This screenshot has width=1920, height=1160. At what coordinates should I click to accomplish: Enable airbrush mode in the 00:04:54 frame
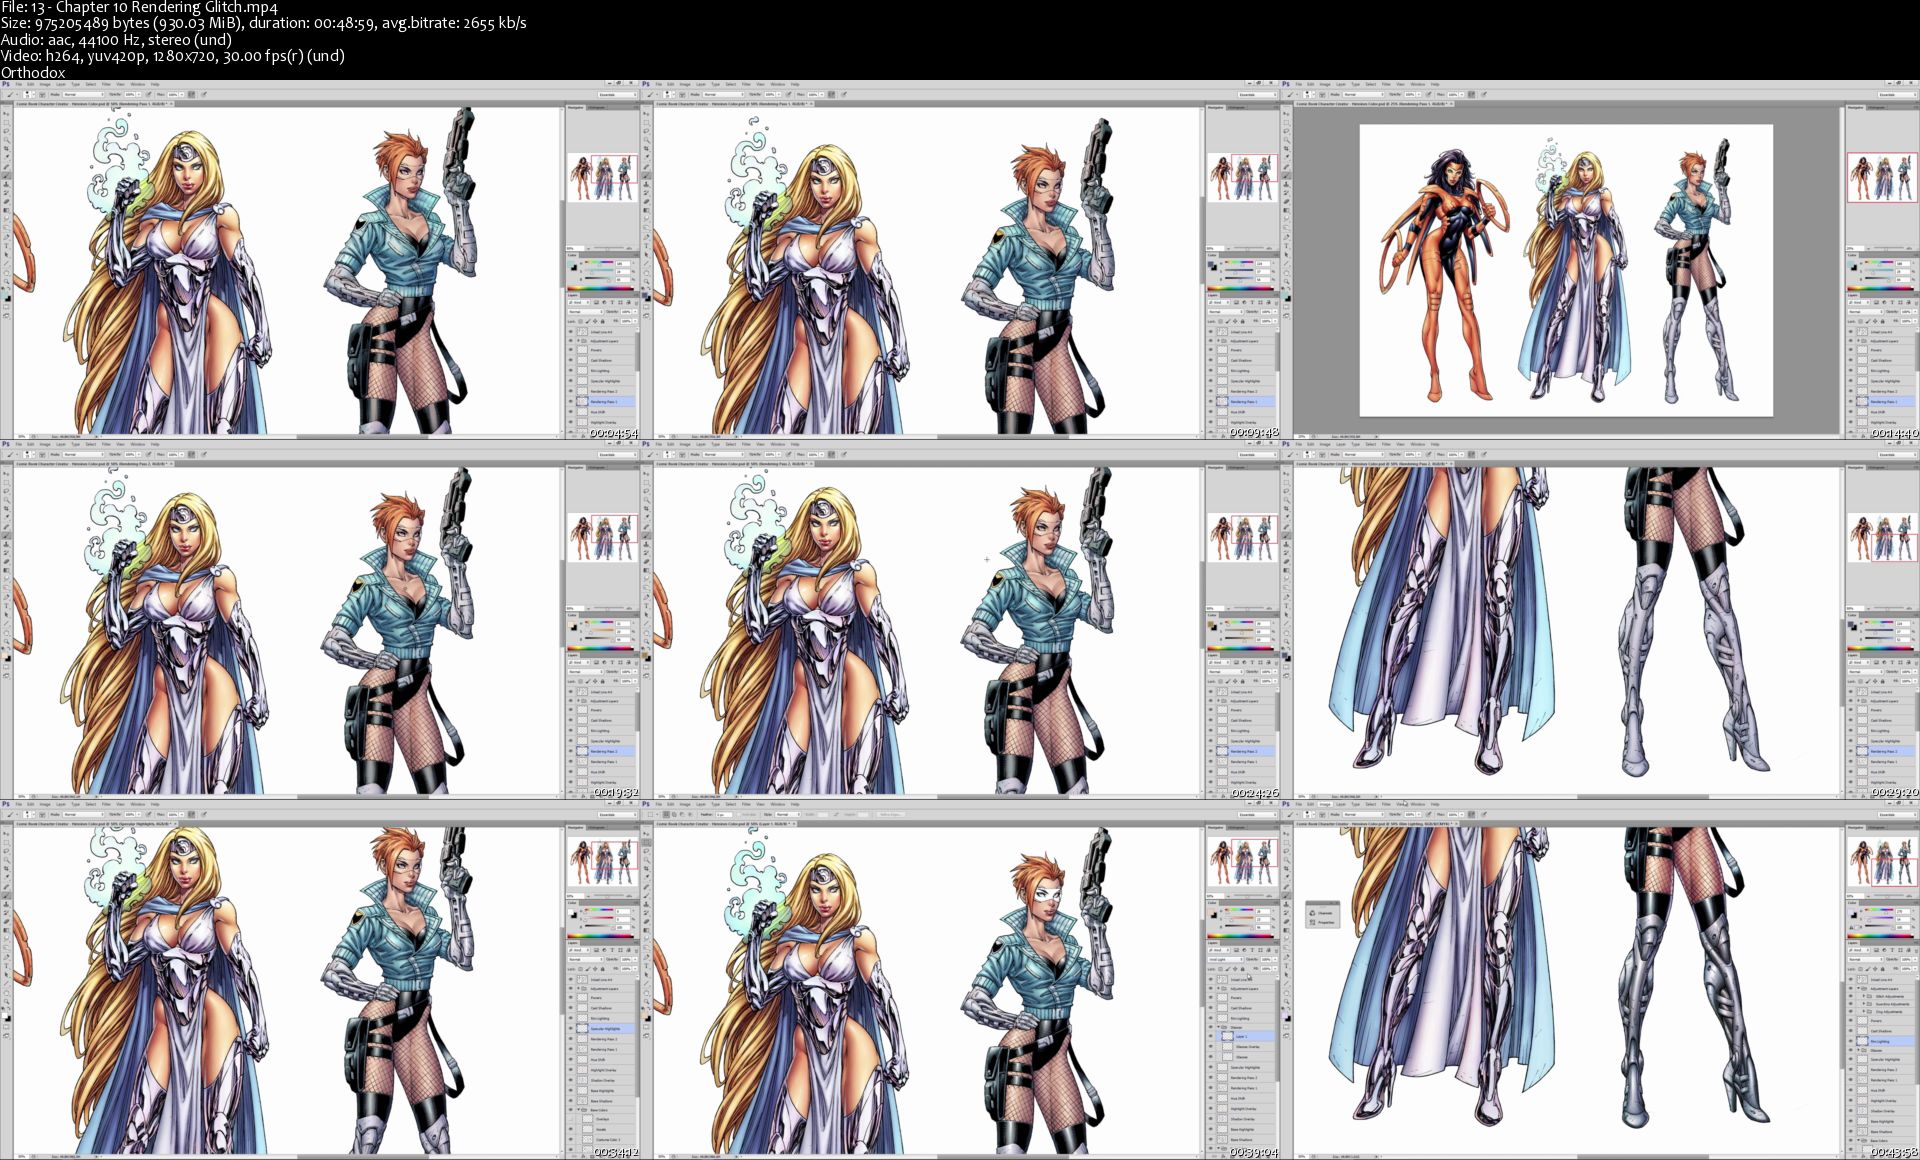[x=191, y=94]
